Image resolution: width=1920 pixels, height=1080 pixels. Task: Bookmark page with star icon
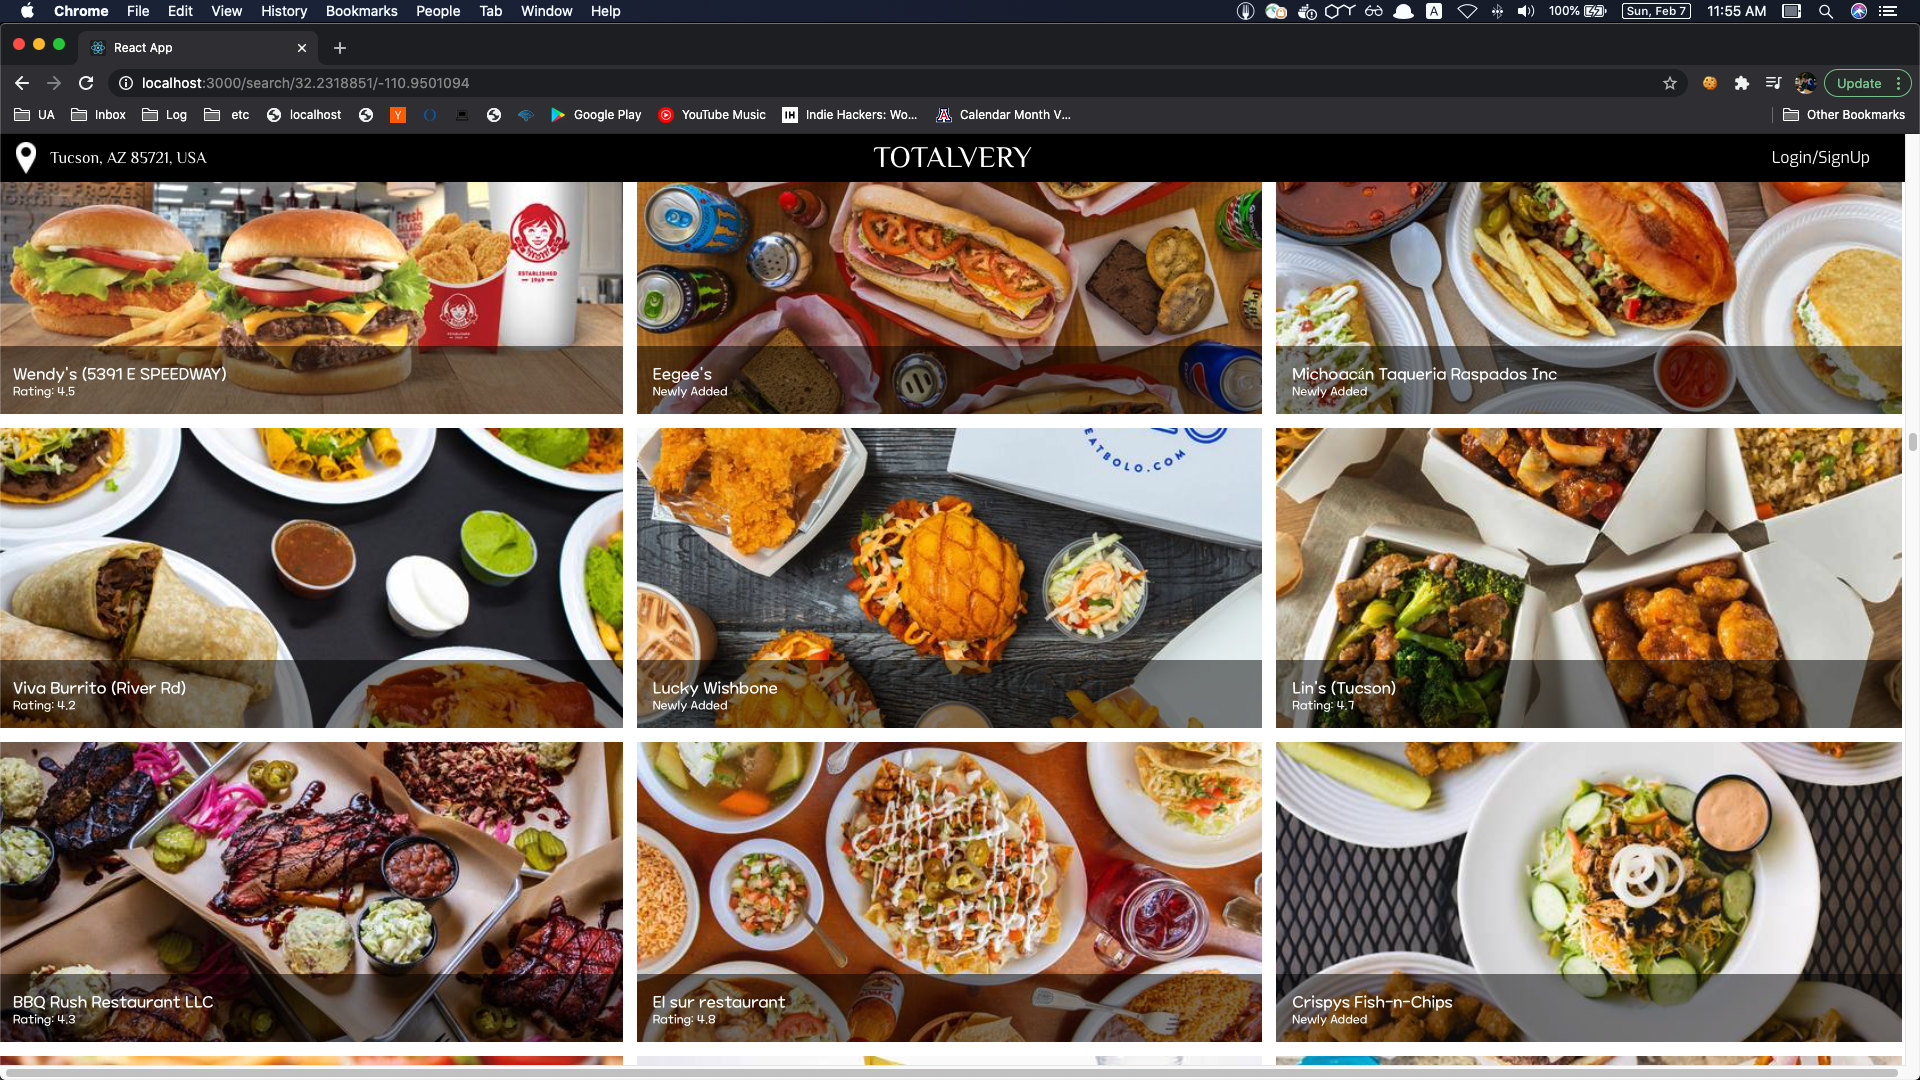[1669, 83]
